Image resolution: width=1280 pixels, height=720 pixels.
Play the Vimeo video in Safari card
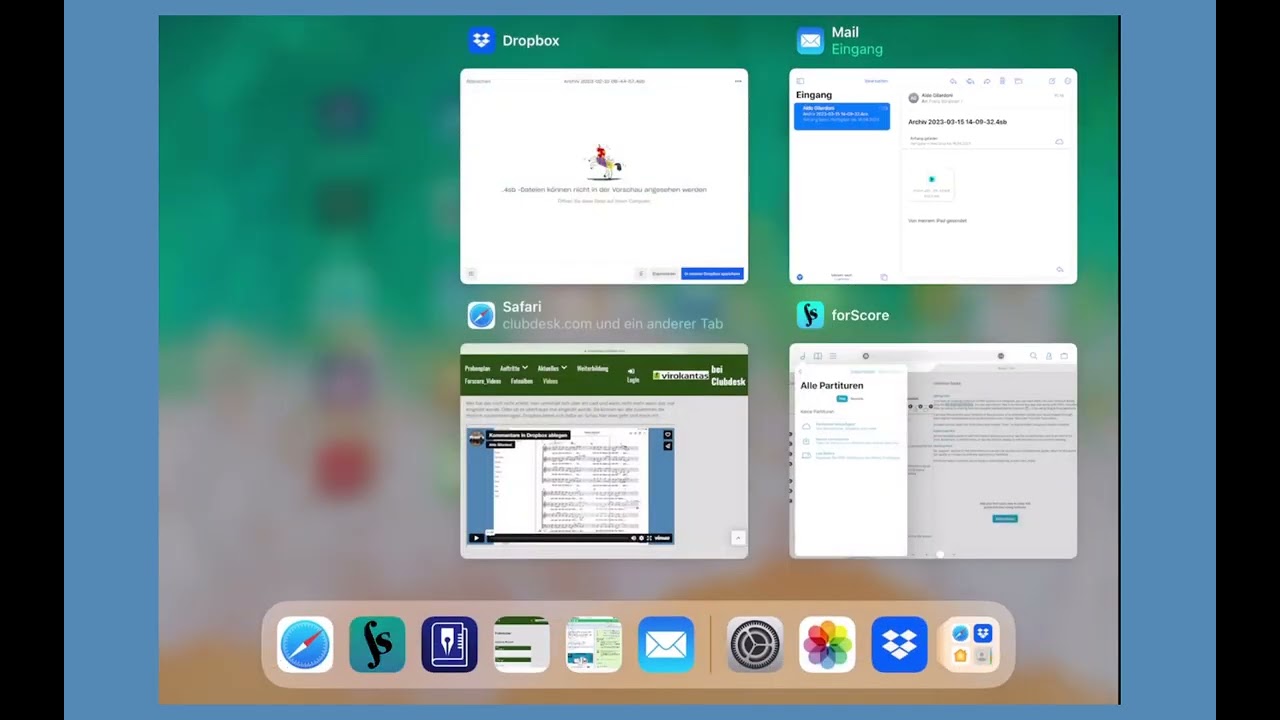pos(476,538)
